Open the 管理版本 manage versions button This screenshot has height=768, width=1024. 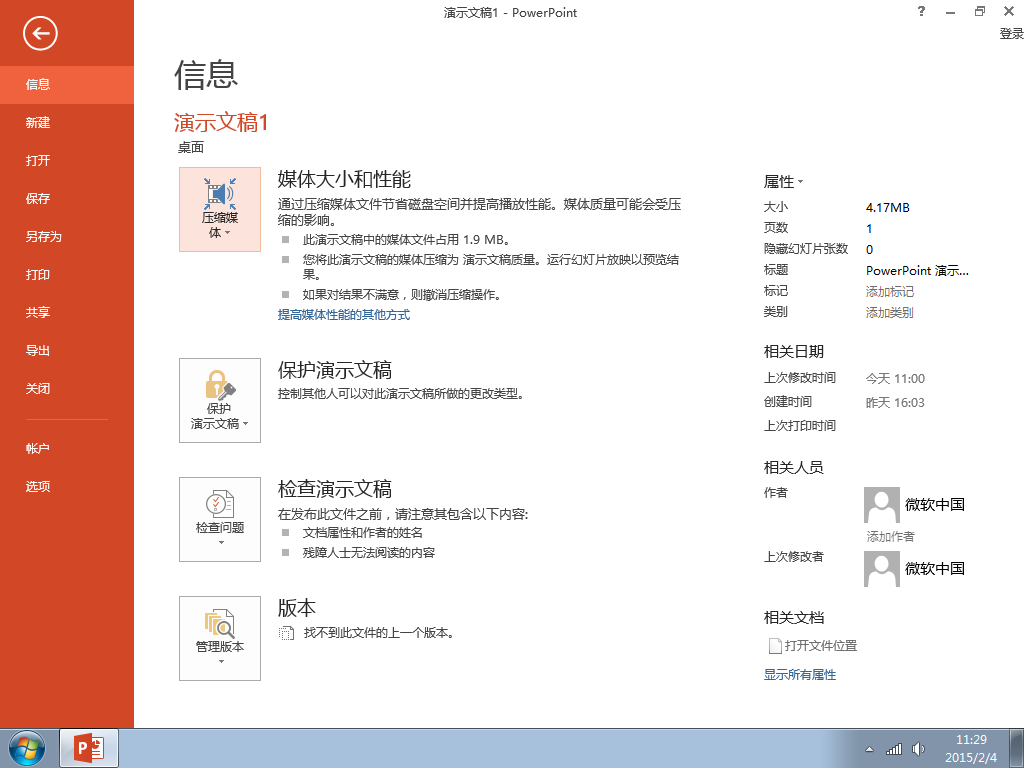220,638
